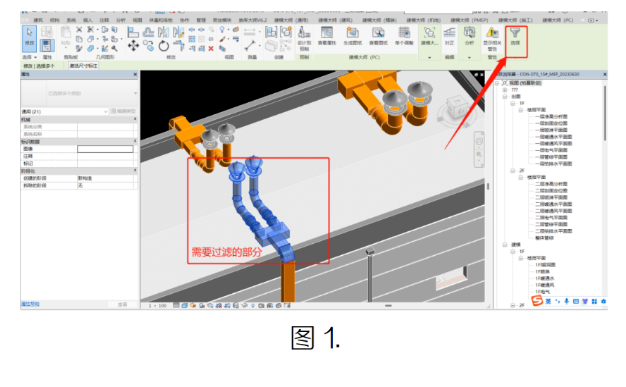The height and width of the screenshot is (387, 626).
Task: Click the Trim/Extend to corner icon
Action: (179, 46)
